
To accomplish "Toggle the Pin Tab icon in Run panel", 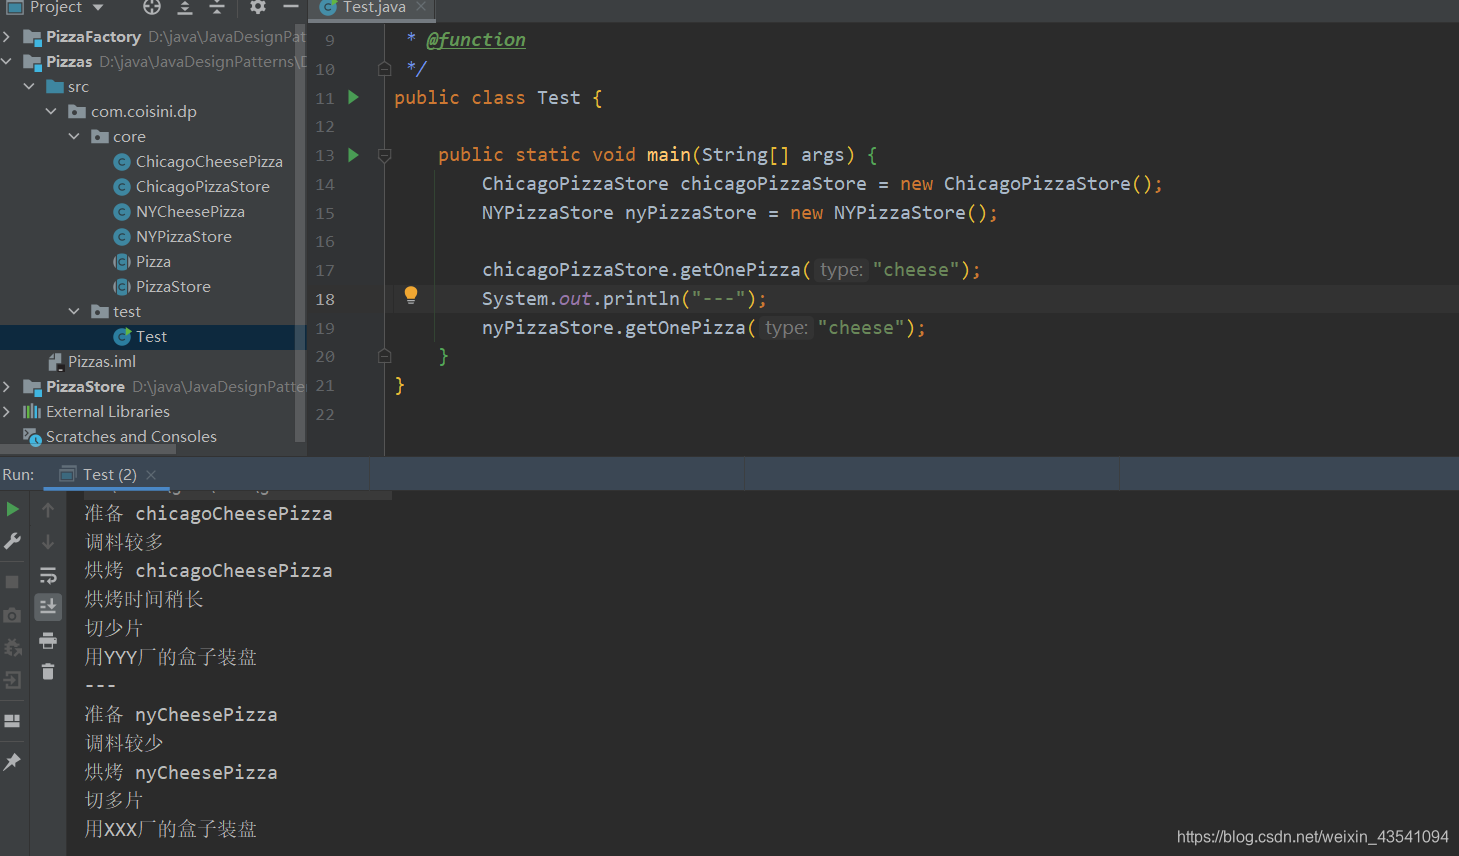I will tap(12, 762).
